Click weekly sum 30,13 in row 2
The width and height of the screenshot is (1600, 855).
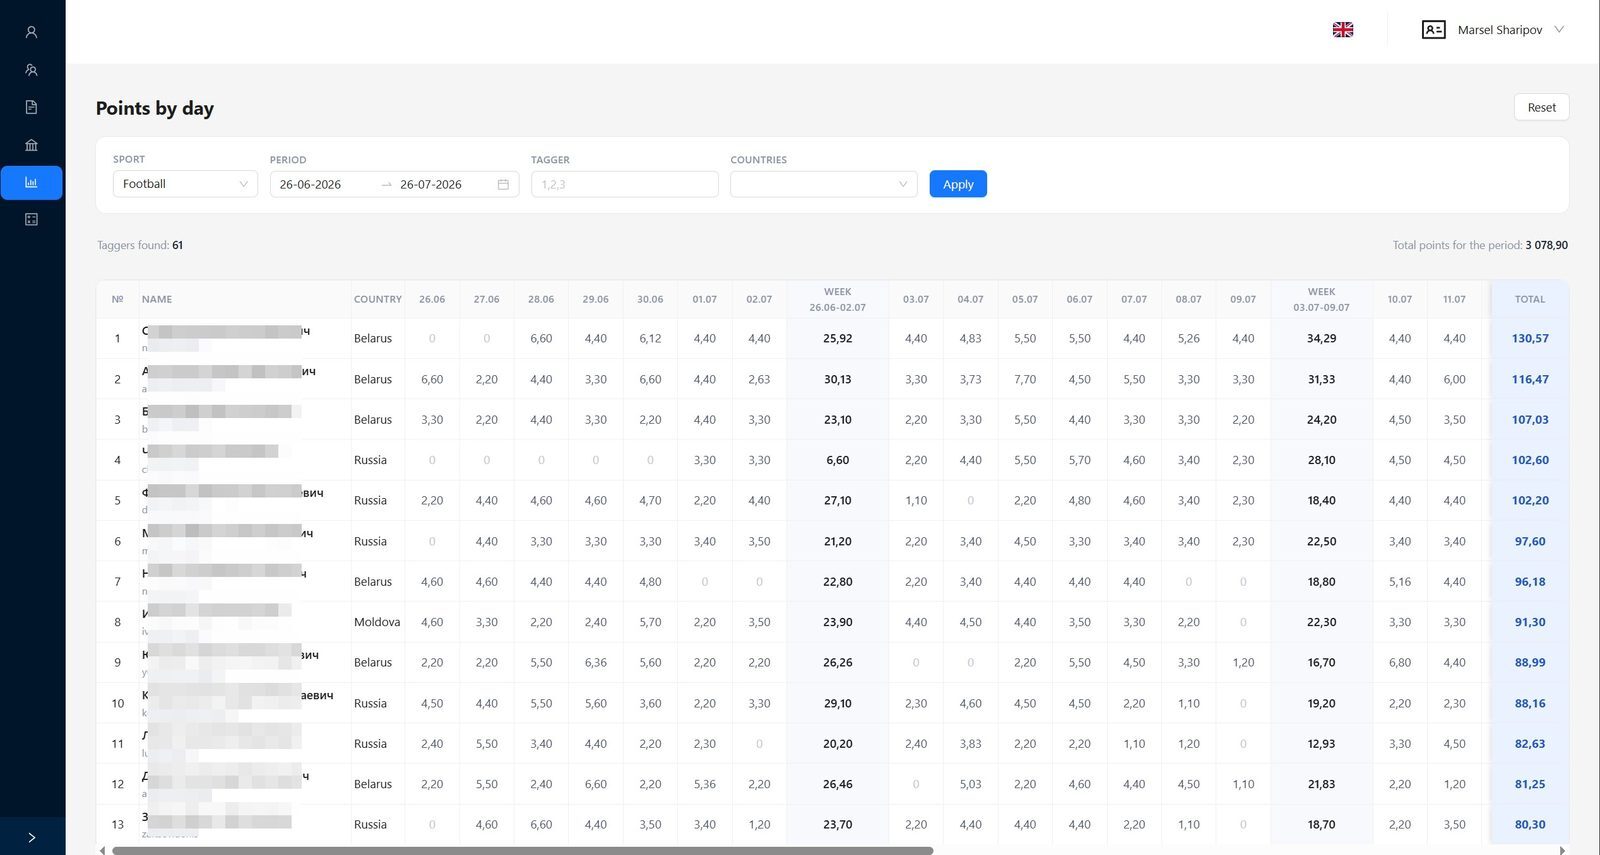point(838,379)
